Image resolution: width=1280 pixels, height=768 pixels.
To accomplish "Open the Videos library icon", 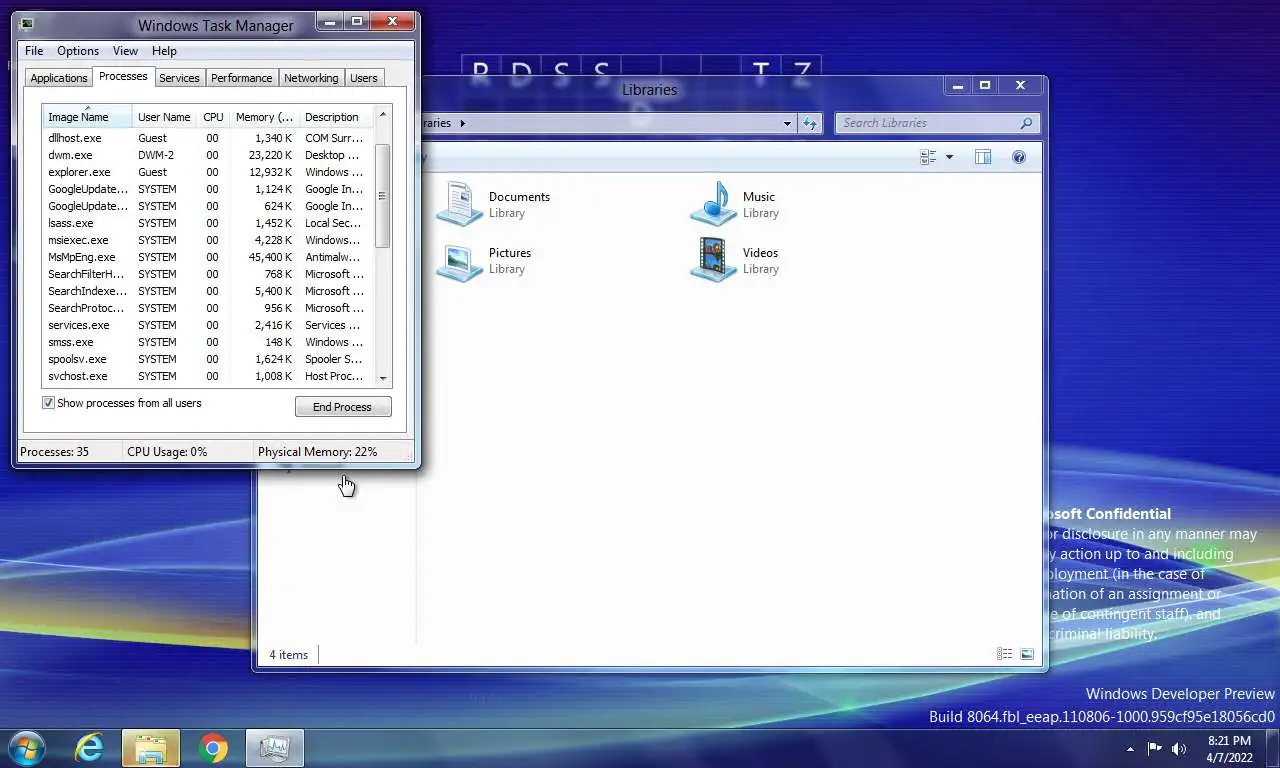I will pos(712,261).
